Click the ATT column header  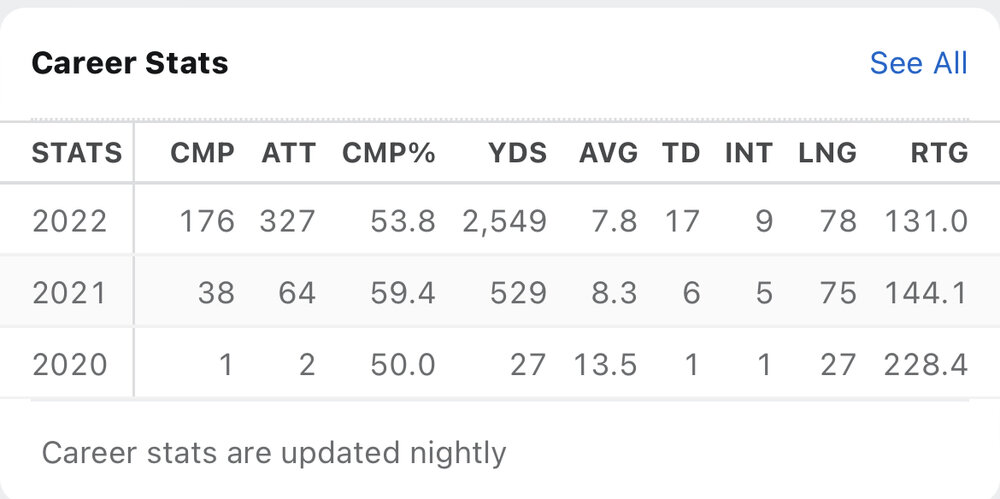pyautogui.click(x=288, y=153)
